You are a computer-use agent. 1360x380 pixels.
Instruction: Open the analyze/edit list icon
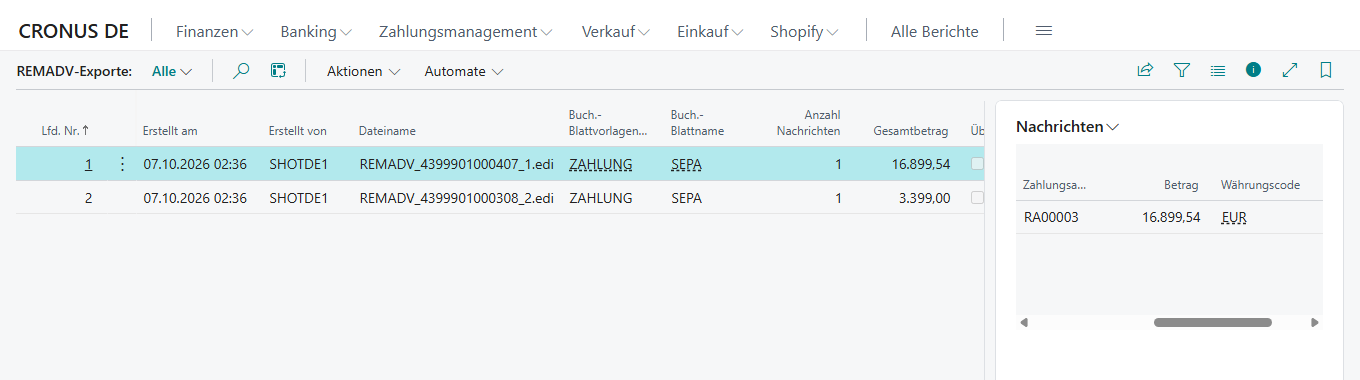pos(278,71)
